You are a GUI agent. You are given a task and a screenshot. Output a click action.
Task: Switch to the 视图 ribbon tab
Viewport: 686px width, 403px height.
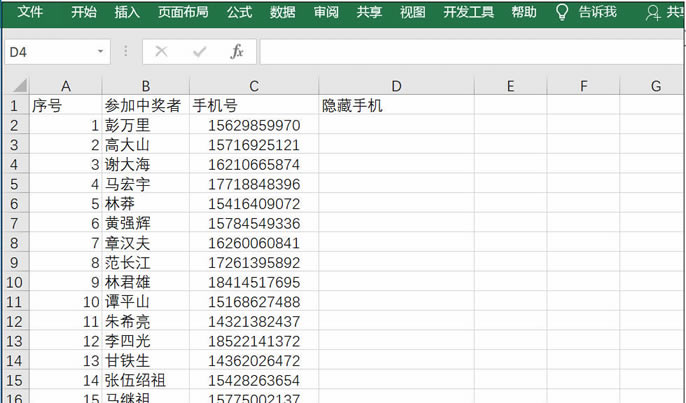coord(412,12)
